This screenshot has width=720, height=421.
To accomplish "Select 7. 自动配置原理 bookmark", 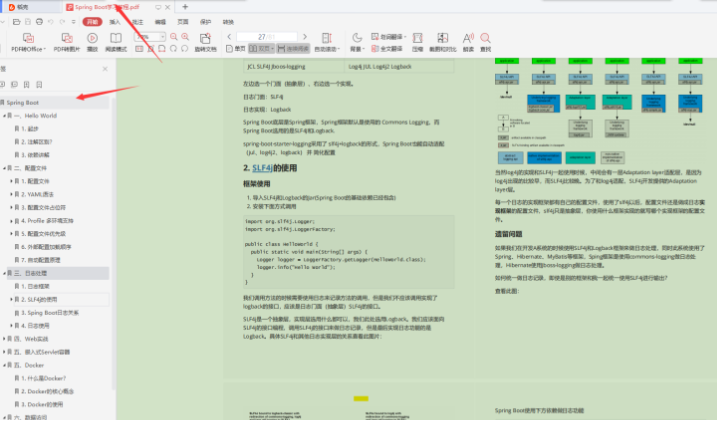I will 40,260.
